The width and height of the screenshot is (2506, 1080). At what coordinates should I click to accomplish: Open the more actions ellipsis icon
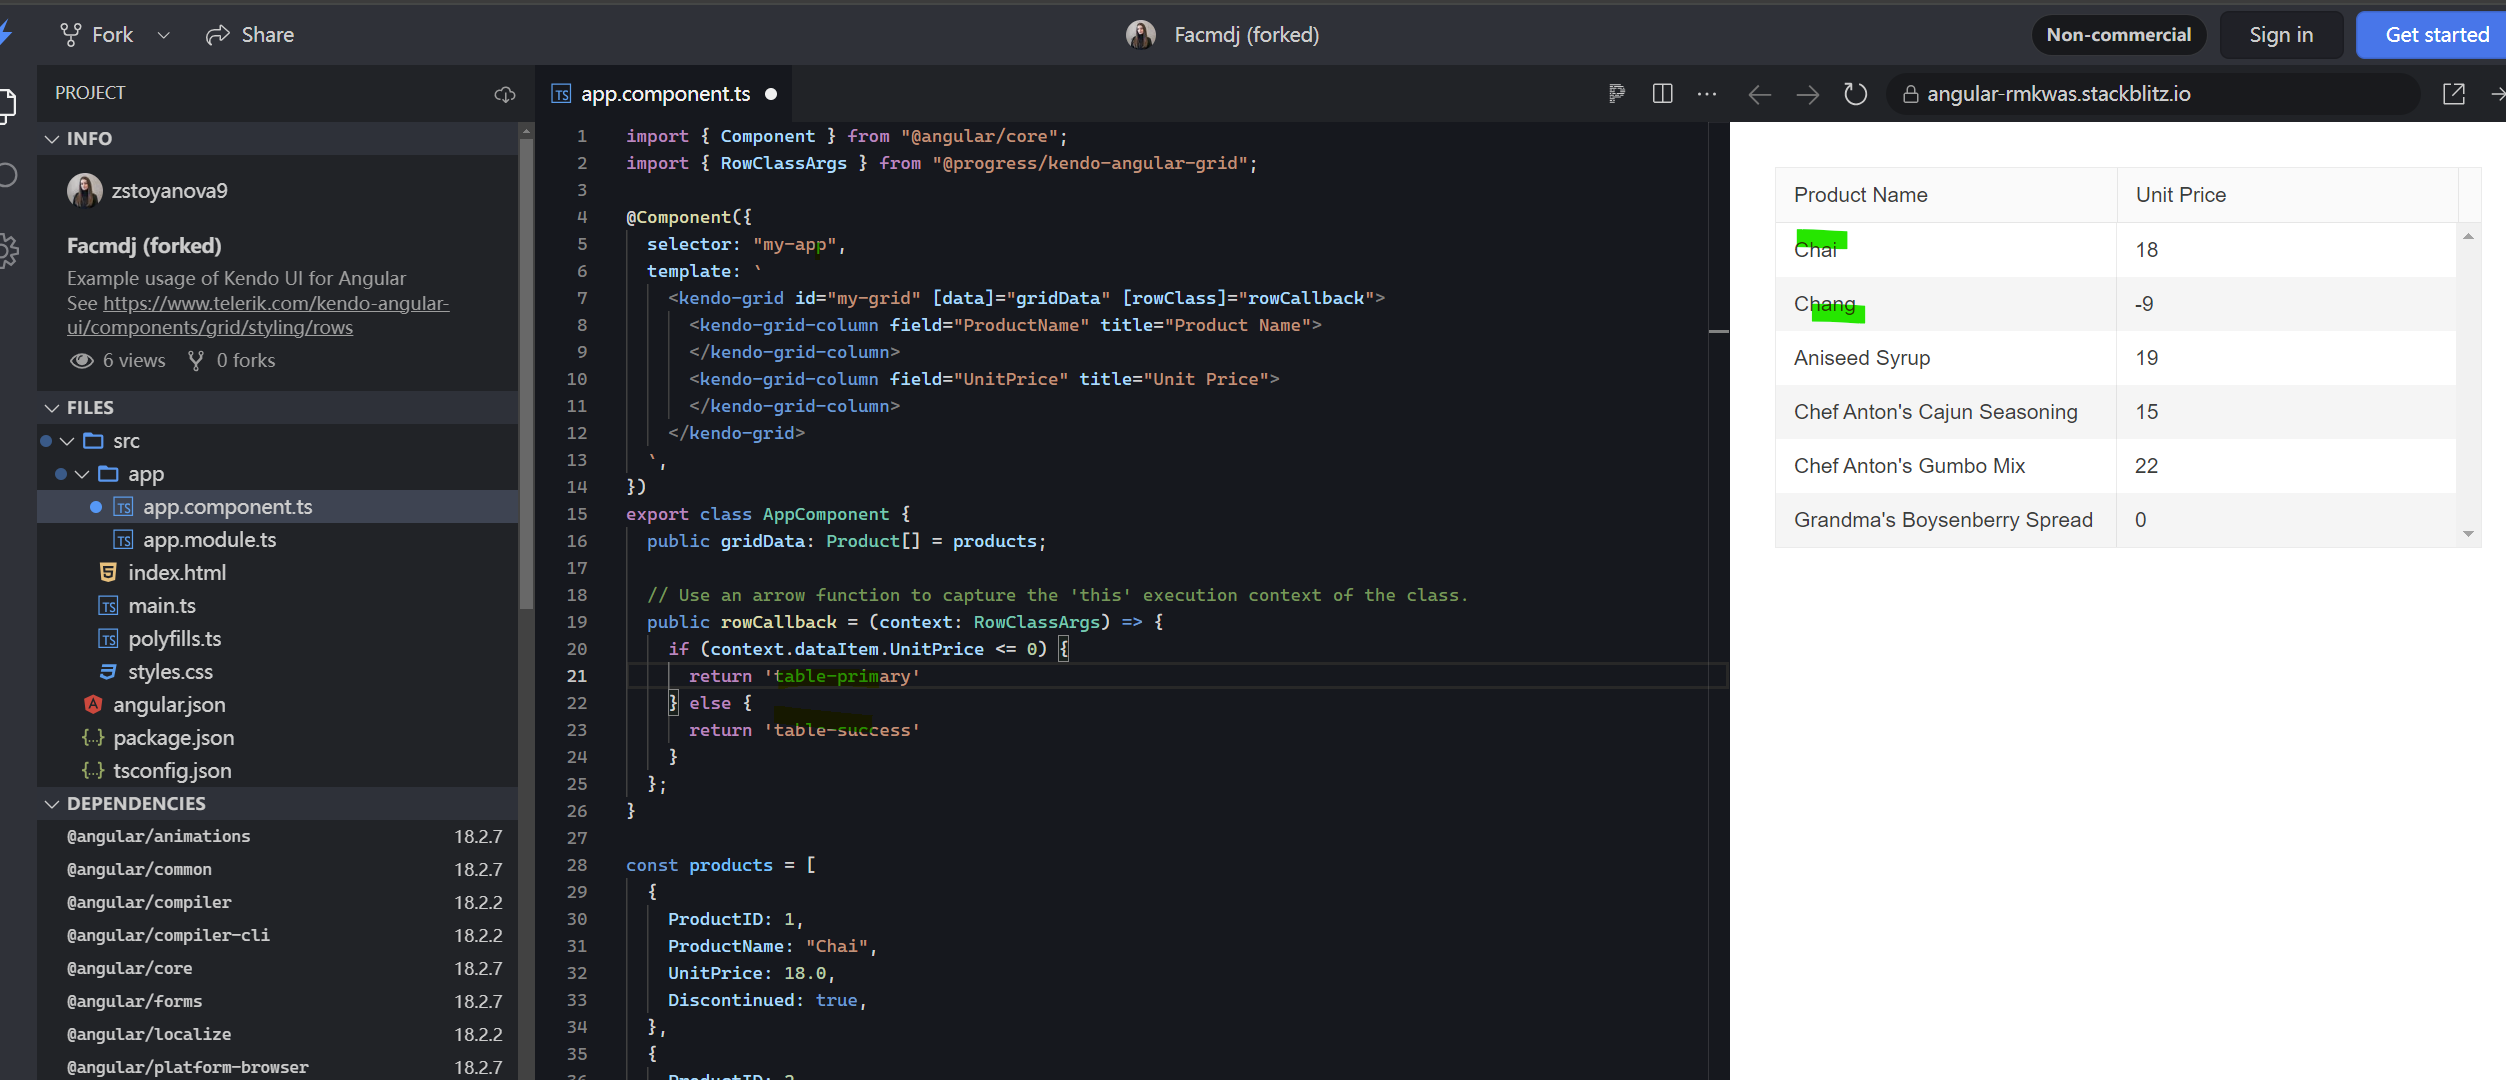1707,94
